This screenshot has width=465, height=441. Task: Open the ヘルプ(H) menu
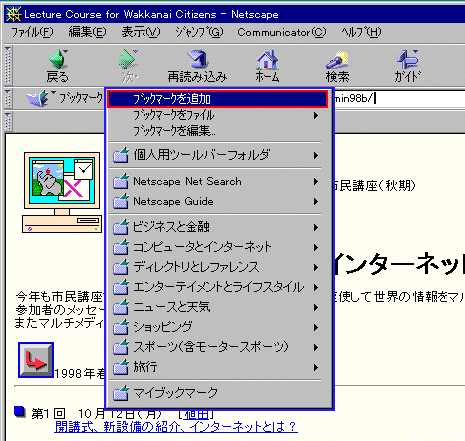361,32
